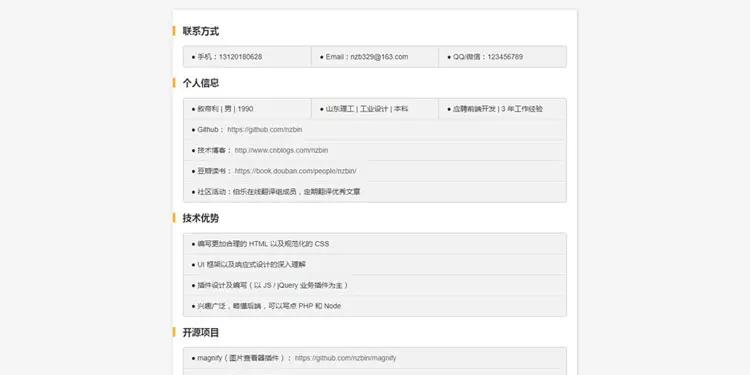Click the QQ/微信 123456789 entry
Viewport: 750px width, 375px height.
click(502, 57)
